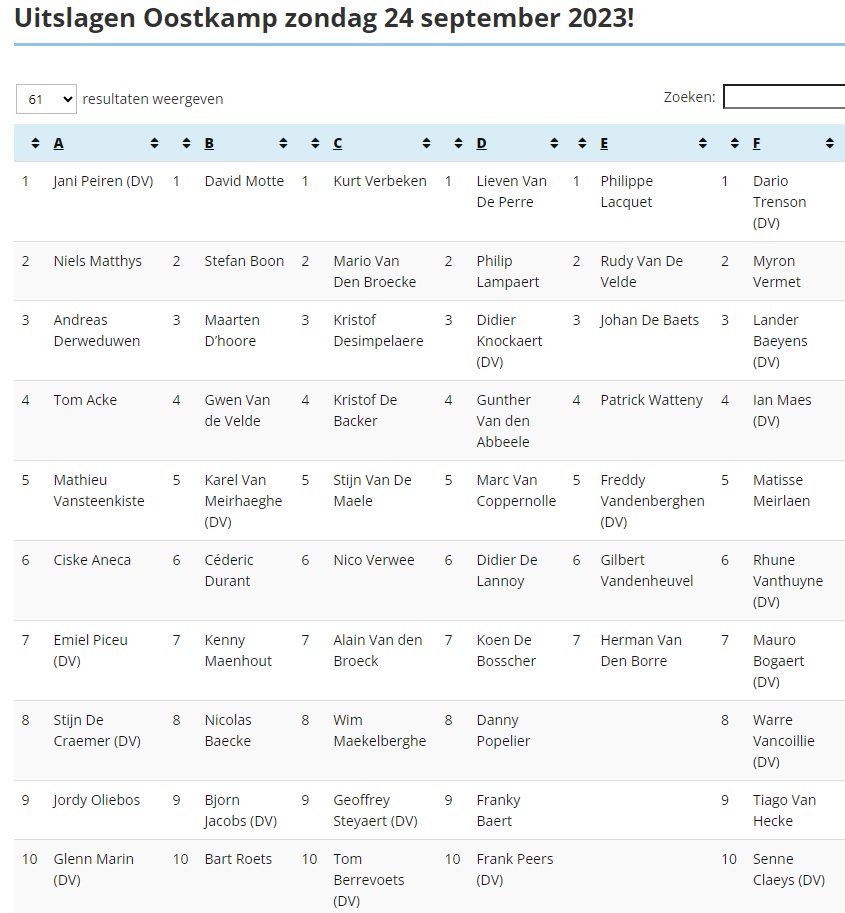The image size is (845, 913).
Task: Sort column B by name
Action: (283, 143)
